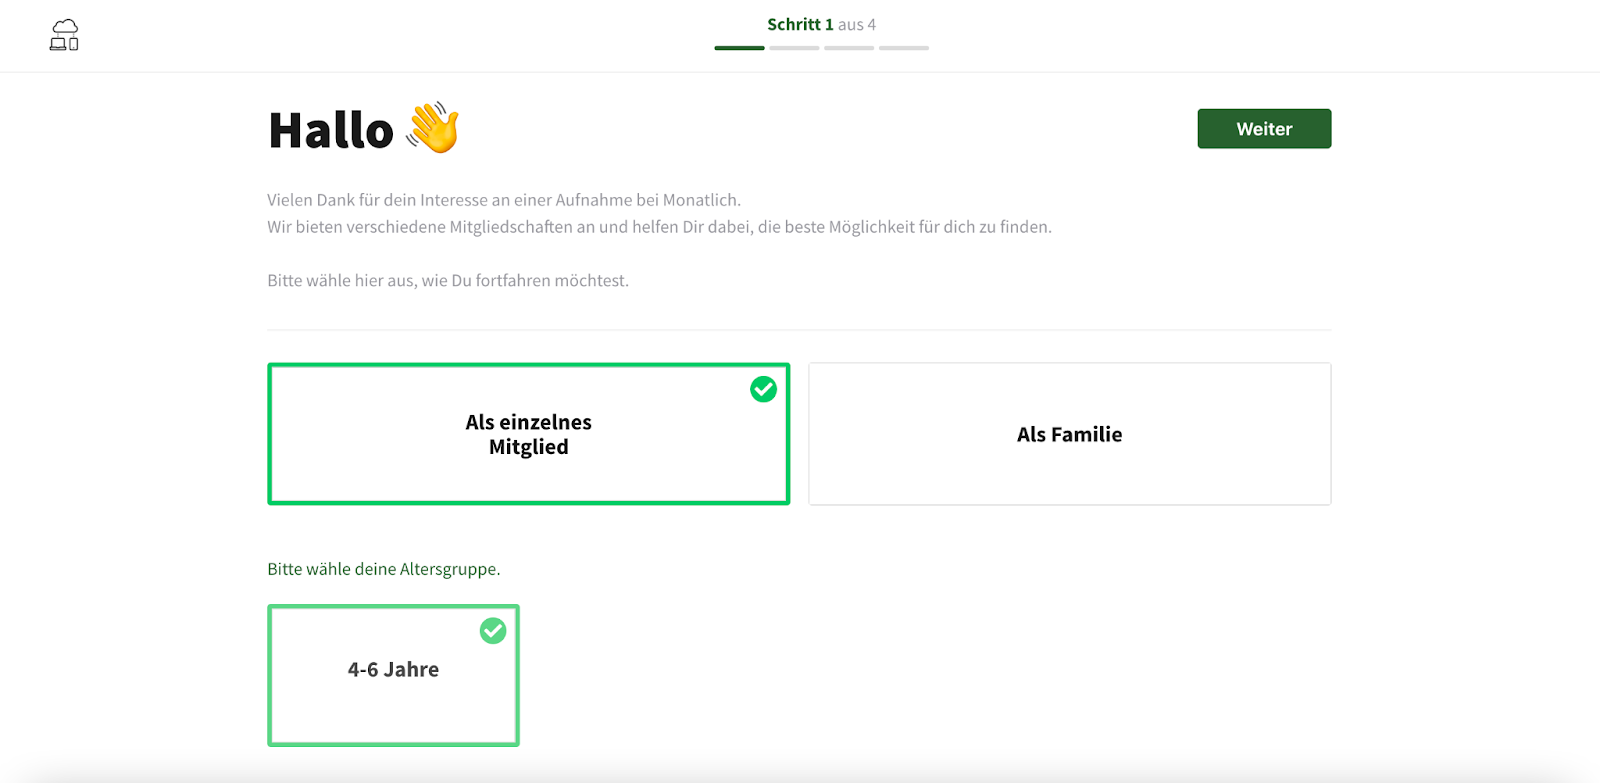Continue with the Weiter button
Screen dimensions: 1600x783
tap(1264, 129)
